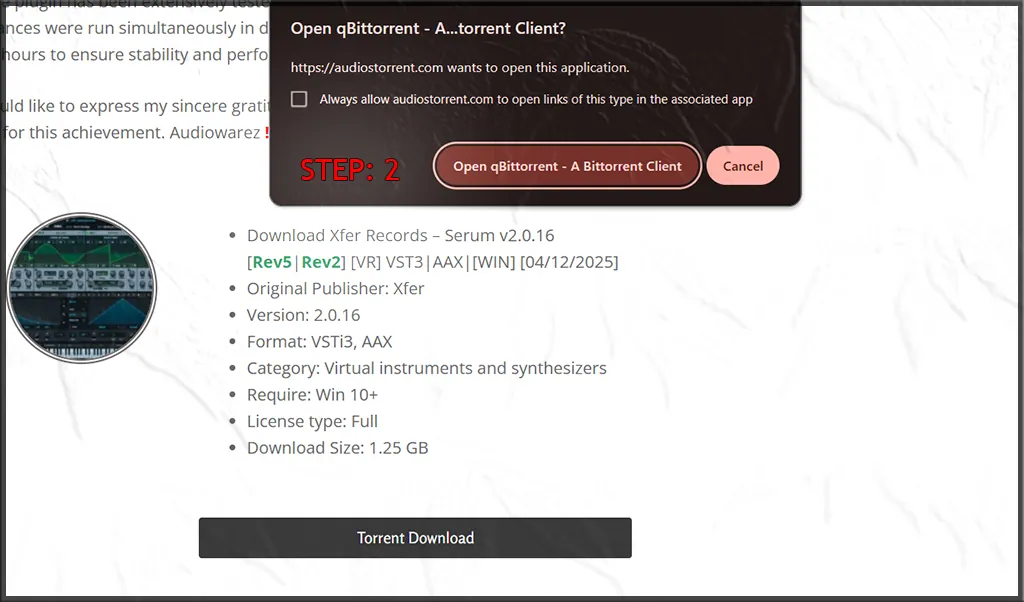Check Always allow audiostorrent.com checkbox
This screenshot has width=1024, height=602.
[299, 99]
